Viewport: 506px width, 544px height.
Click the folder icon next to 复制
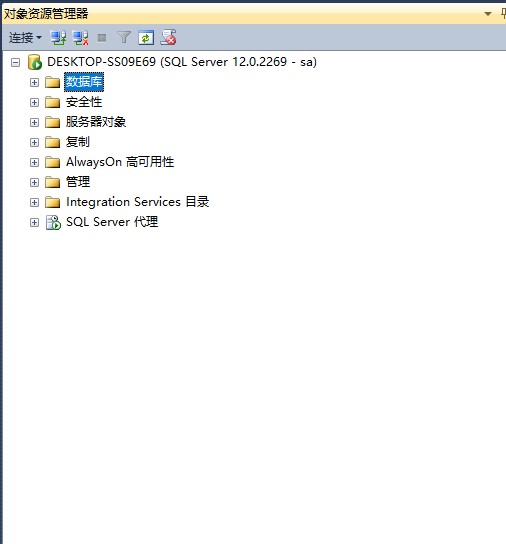click(52, 142)
